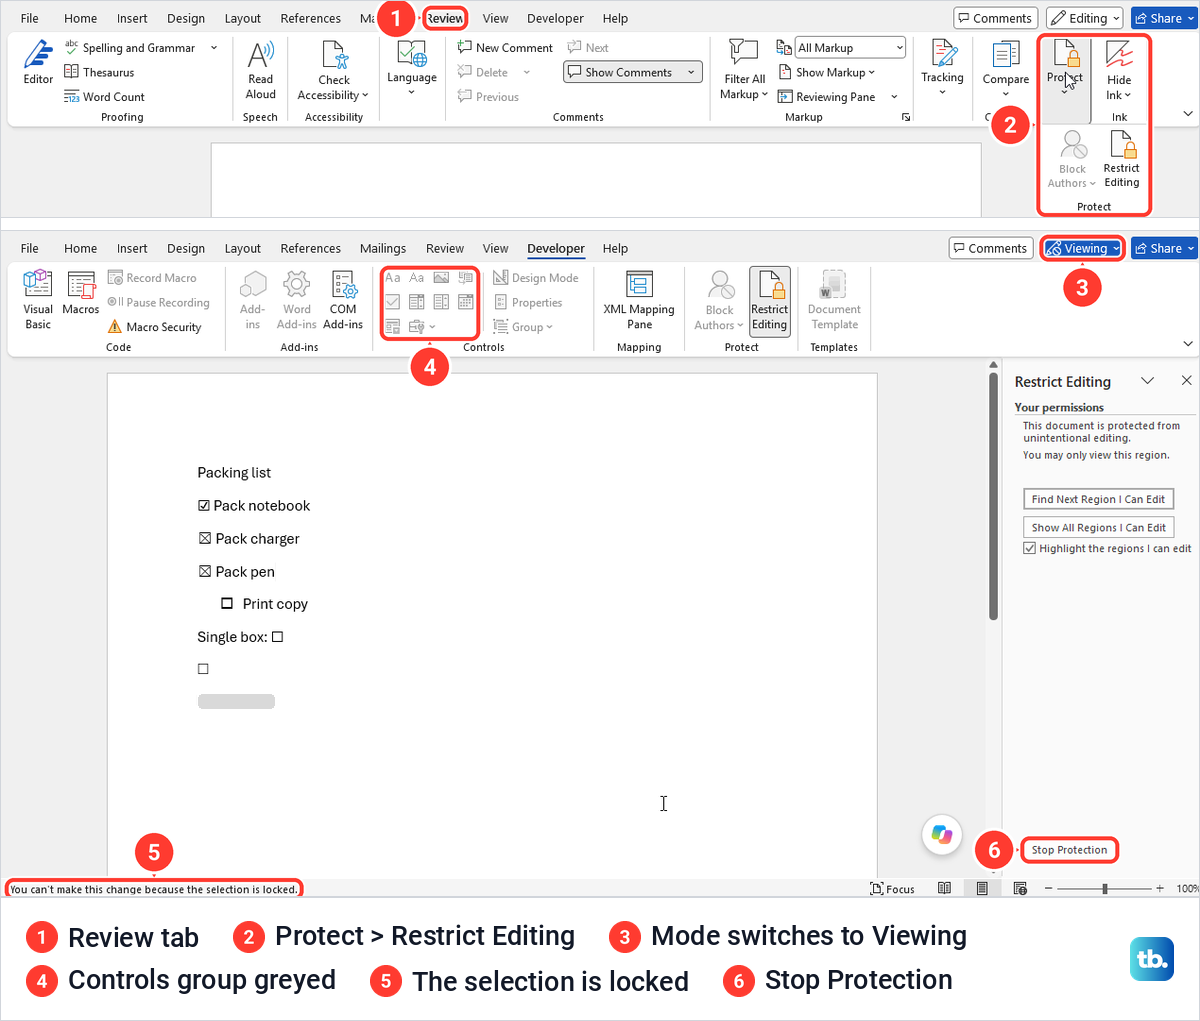Click the document vertical scrollbar
The image size is (1200, 1021).
point(993,496)
